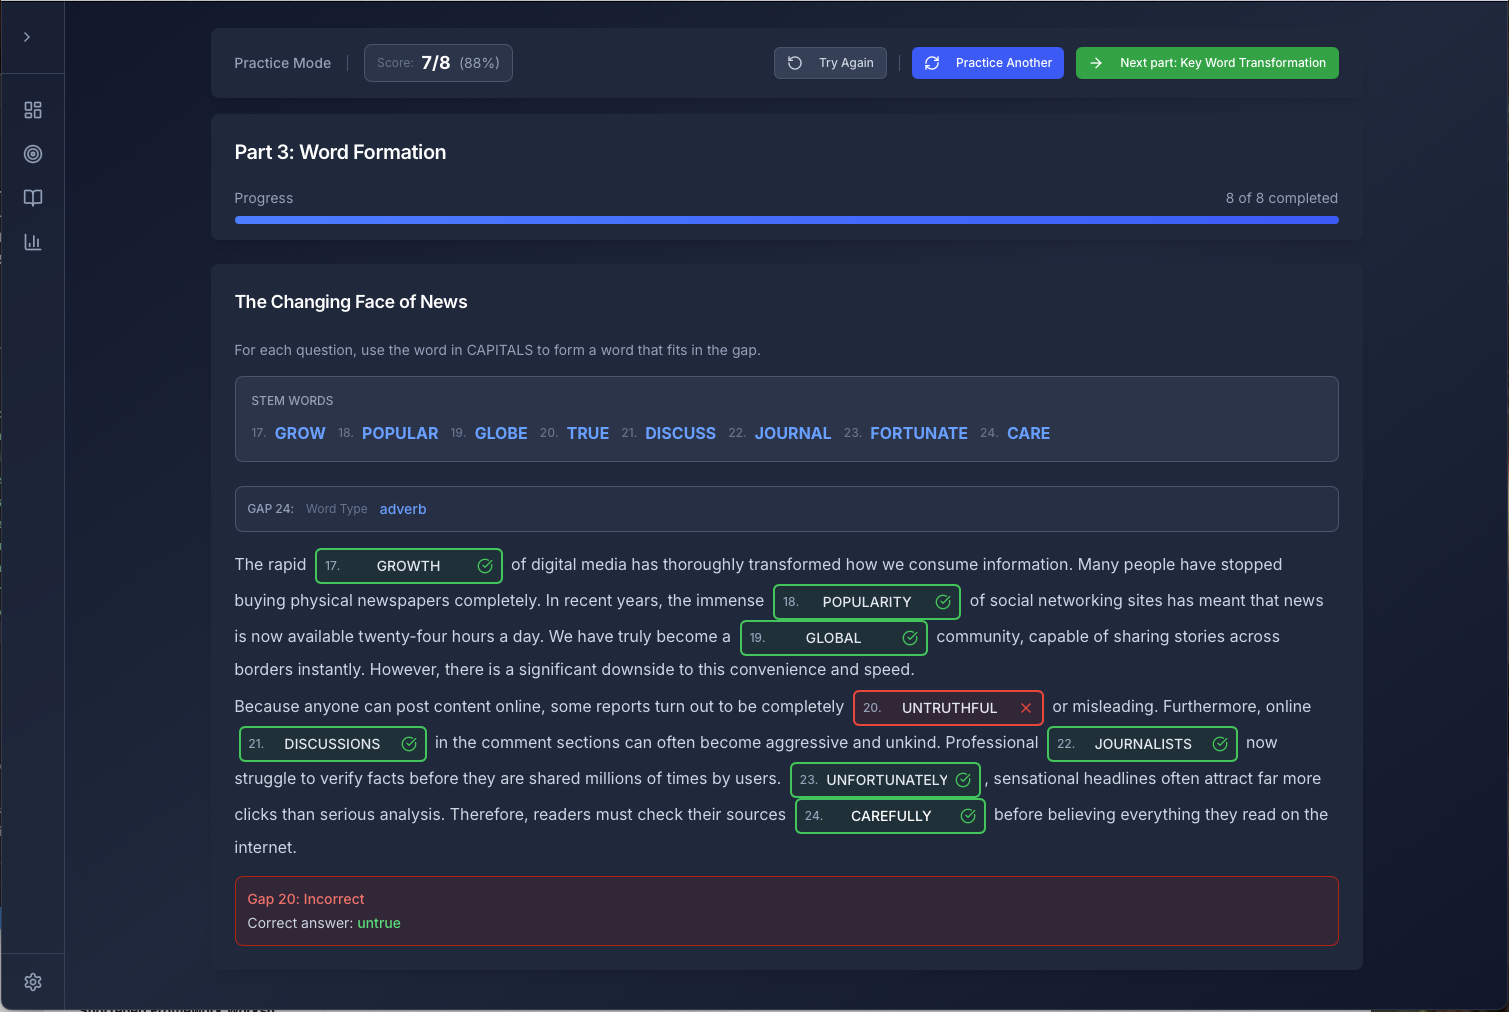Click the green check icon in DISCUSSIONS gap
The image size is (1509, 1012).
click(x=409, y=744)
